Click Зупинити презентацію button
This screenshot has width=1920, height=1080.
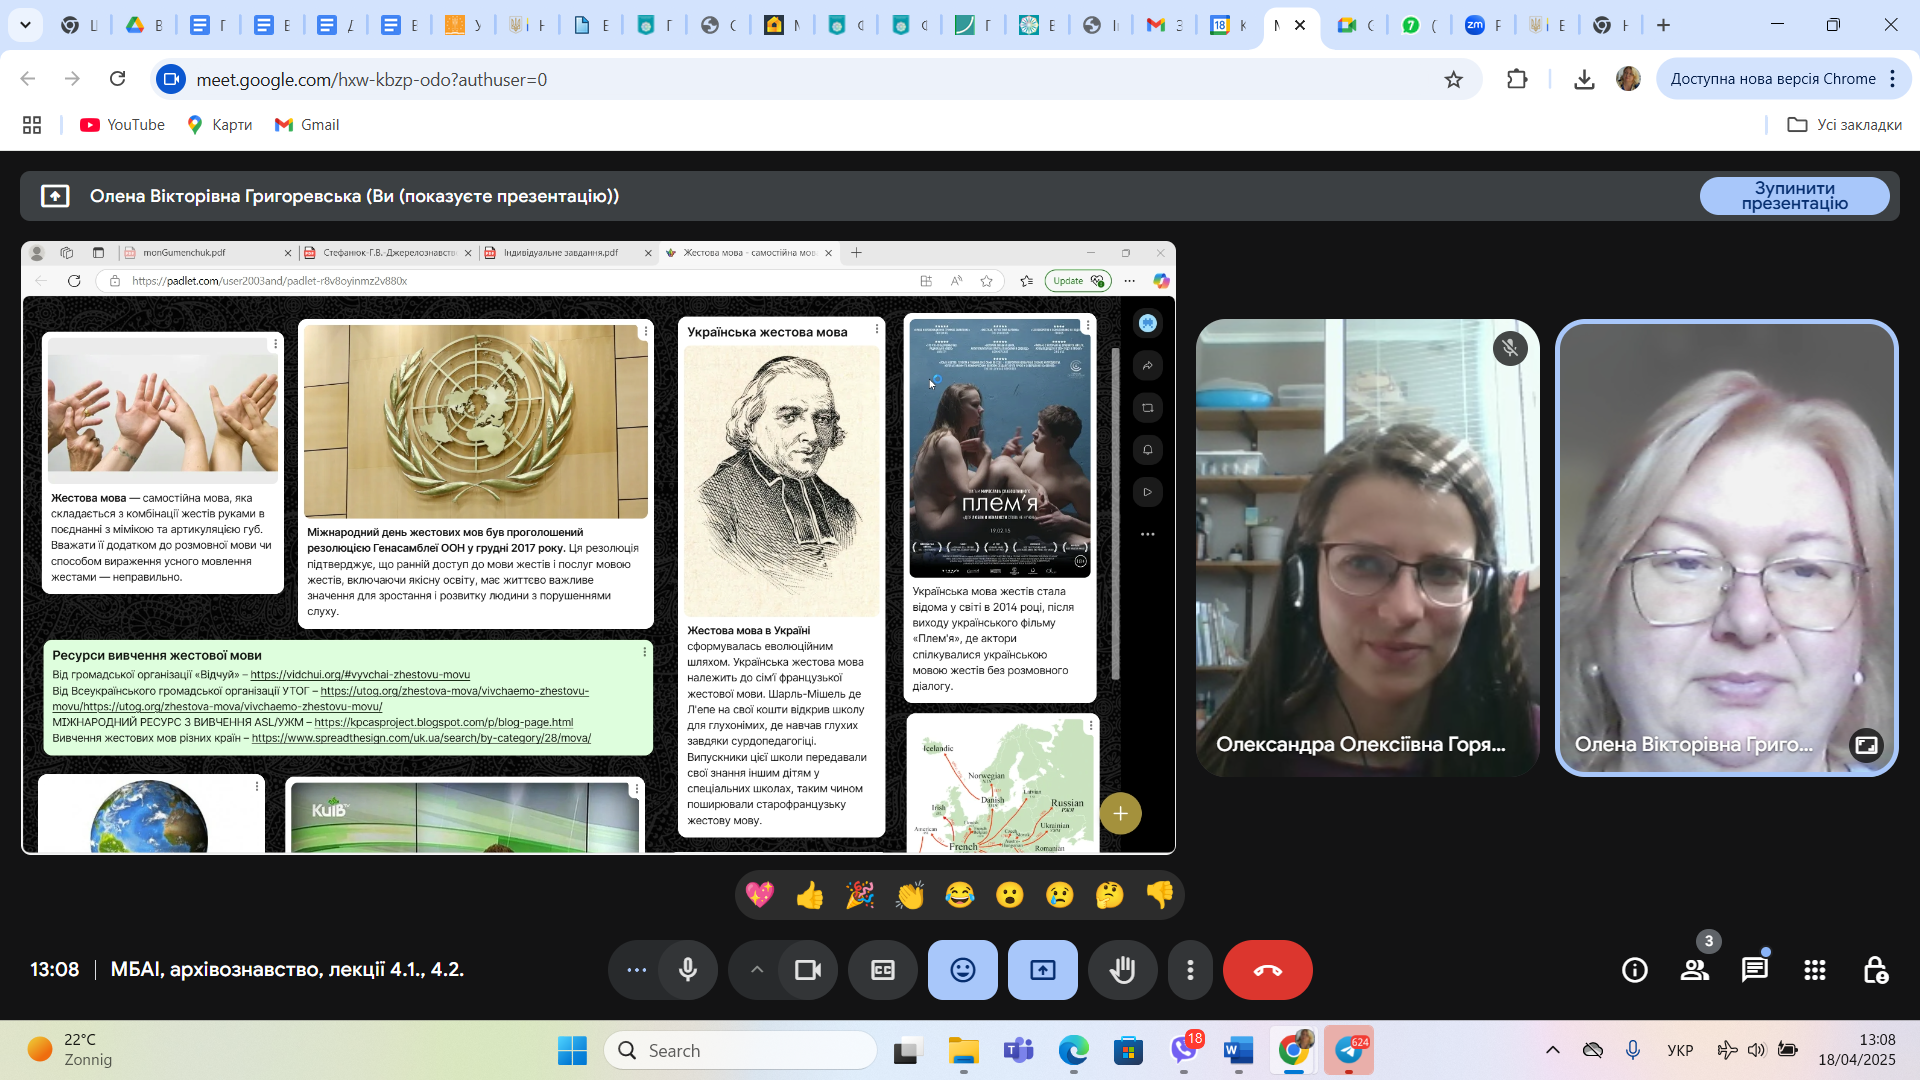(x=1794, y=196)
